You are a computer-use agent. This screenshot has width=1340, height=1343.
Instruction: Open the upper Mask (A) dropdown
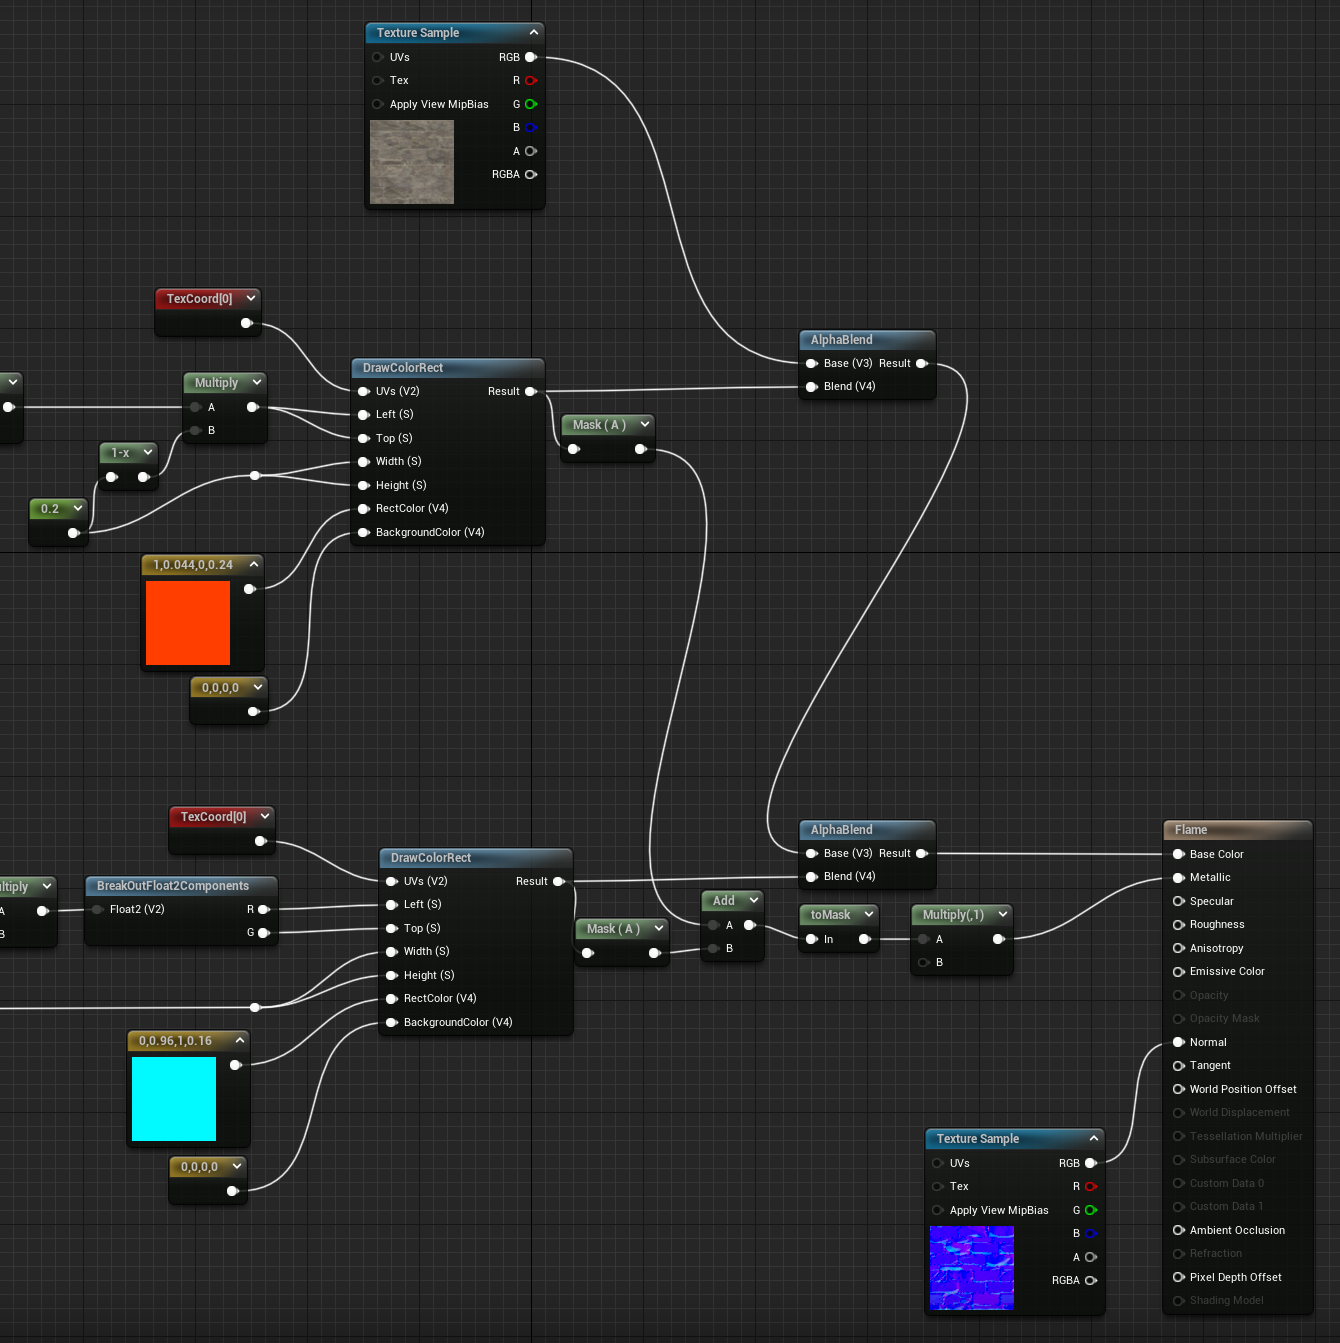coord(643,424)
